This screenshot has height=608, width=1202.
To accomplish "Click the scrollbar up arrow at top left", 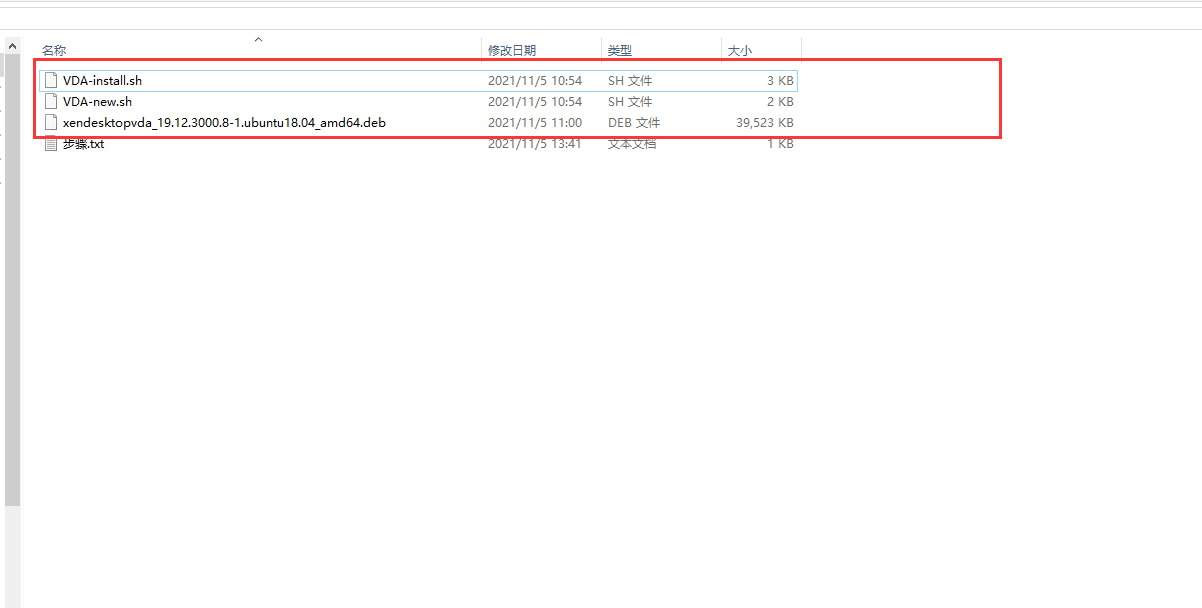I will [11, 44].
